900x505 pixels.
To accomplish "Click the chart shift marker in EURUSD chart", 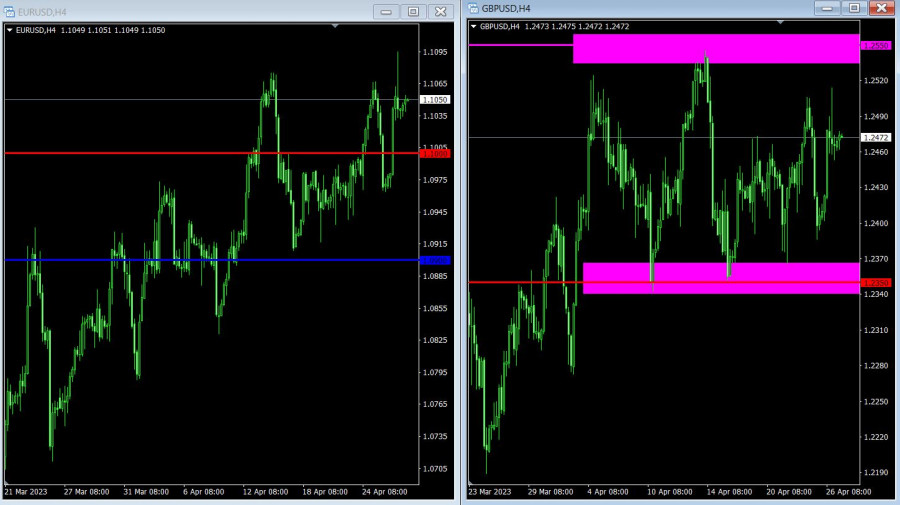I will (335, 26).
